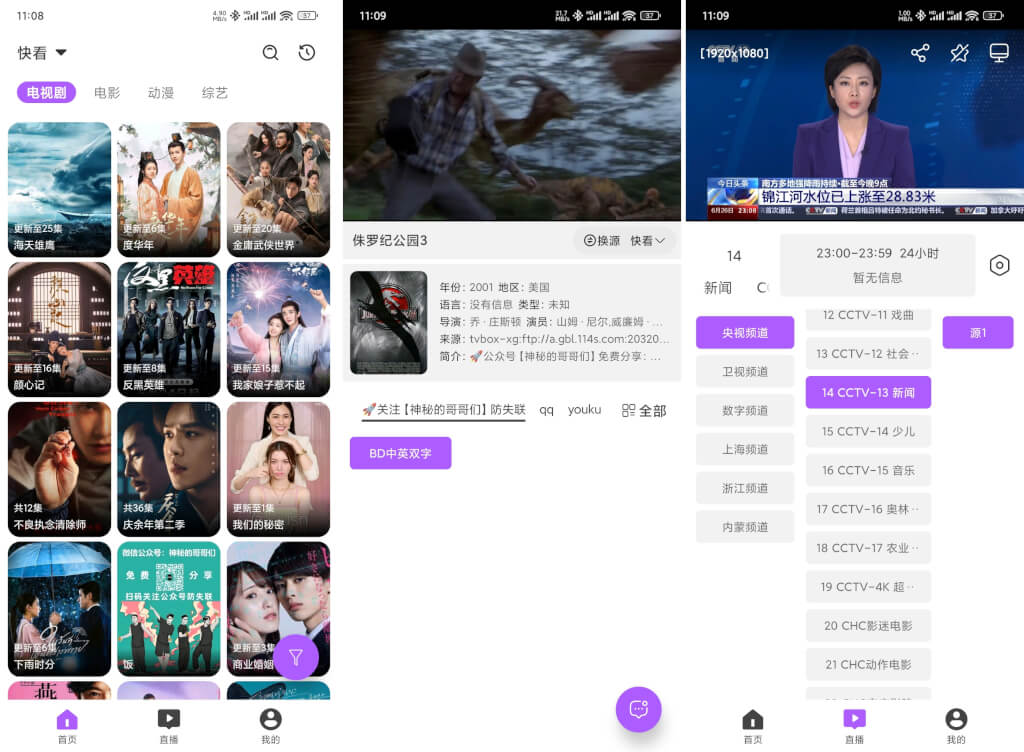Tap the crossed-out pin icon in the live player
Viewport: 1024px width, 752px height.
tap(959, 53)
